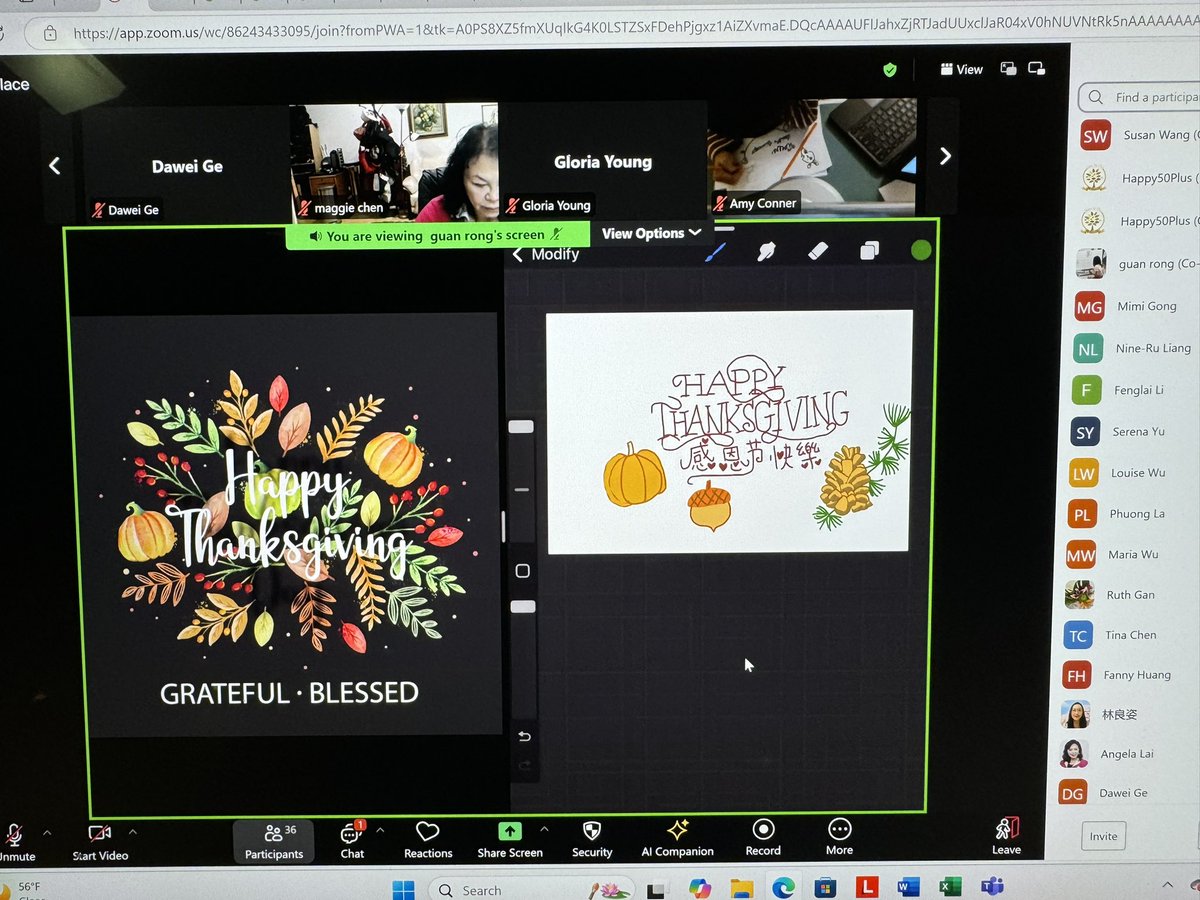Click the Happy Thanksgiving canvas drawing with pumpkin
The height and width of the screenshot is (900, 1200).
[729, 430]
